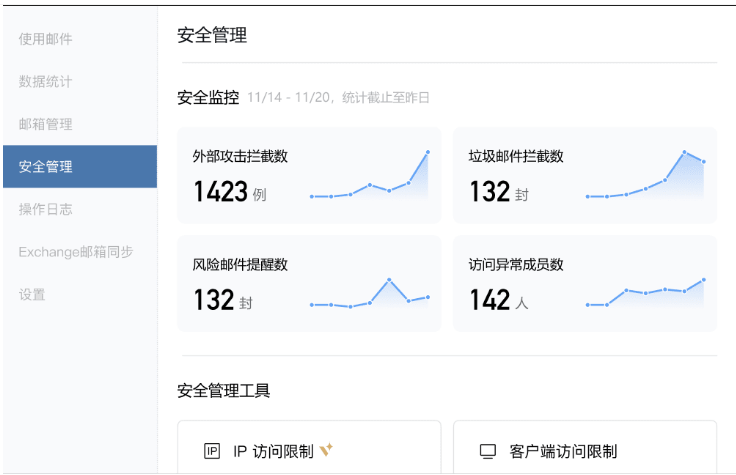Viewport: 736px width, 475px height.
Task: Click the 风险邮件提醒数 card title
Action: tap(240, 264)
